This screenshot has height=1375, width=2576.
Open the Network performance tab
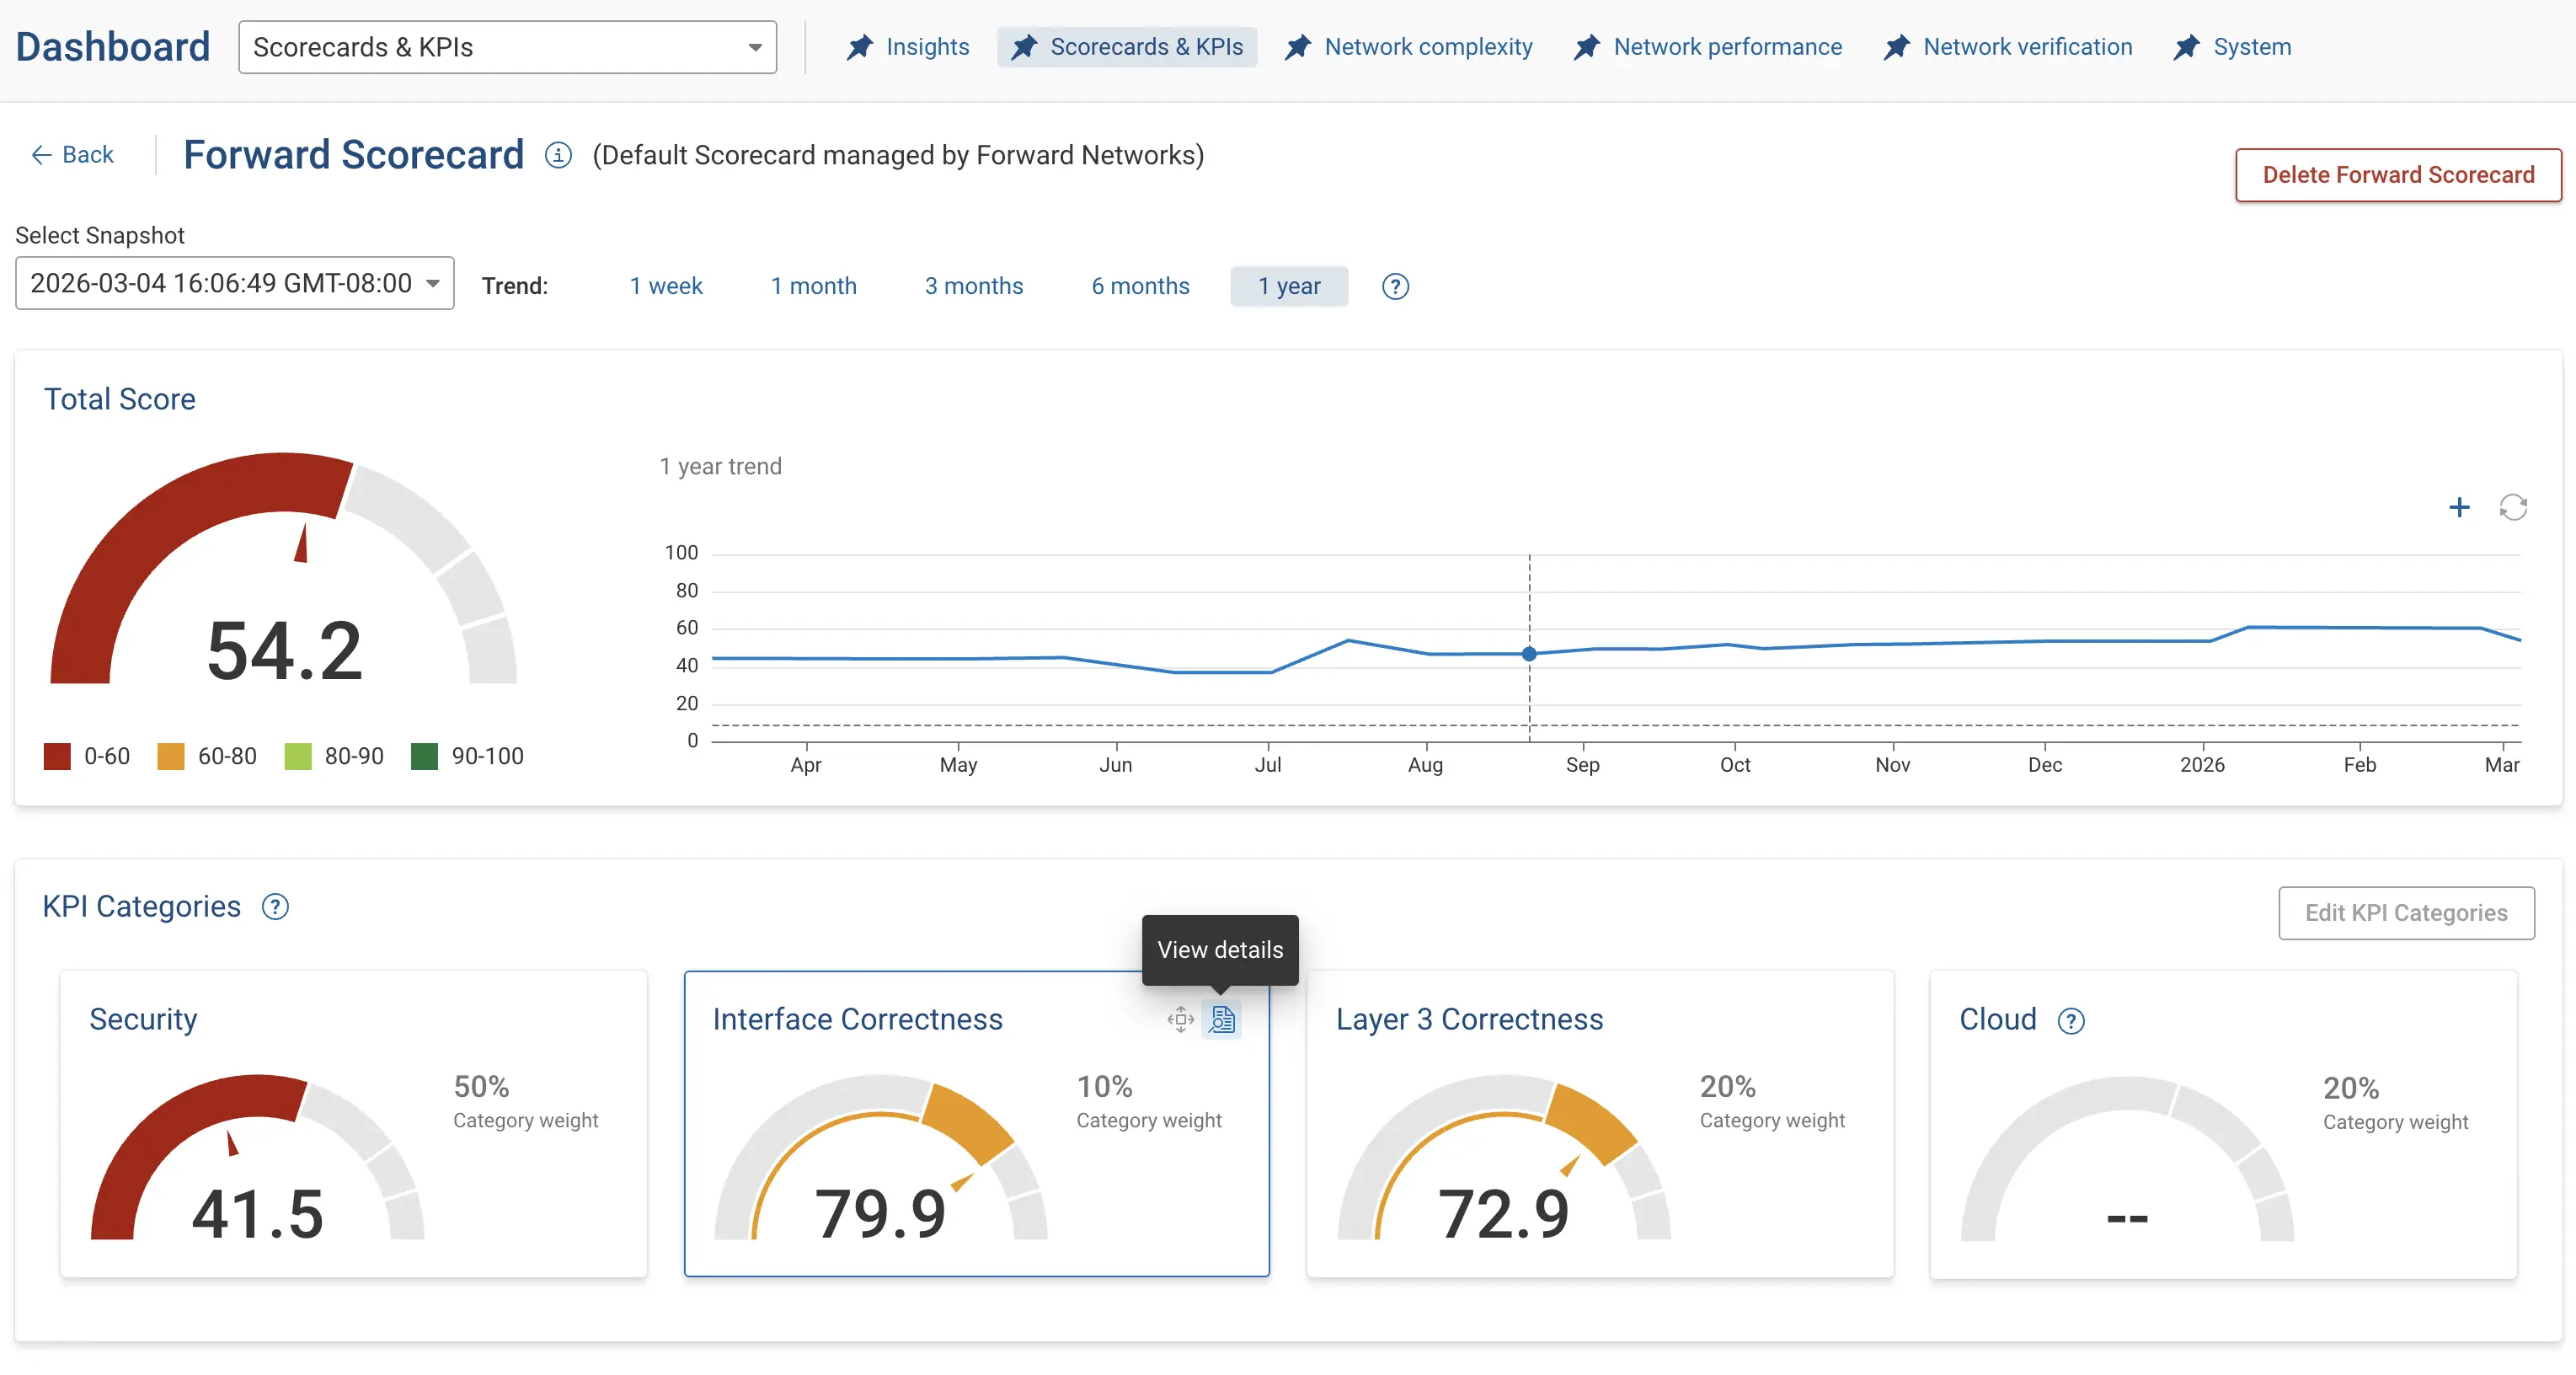coord(1707,47)
